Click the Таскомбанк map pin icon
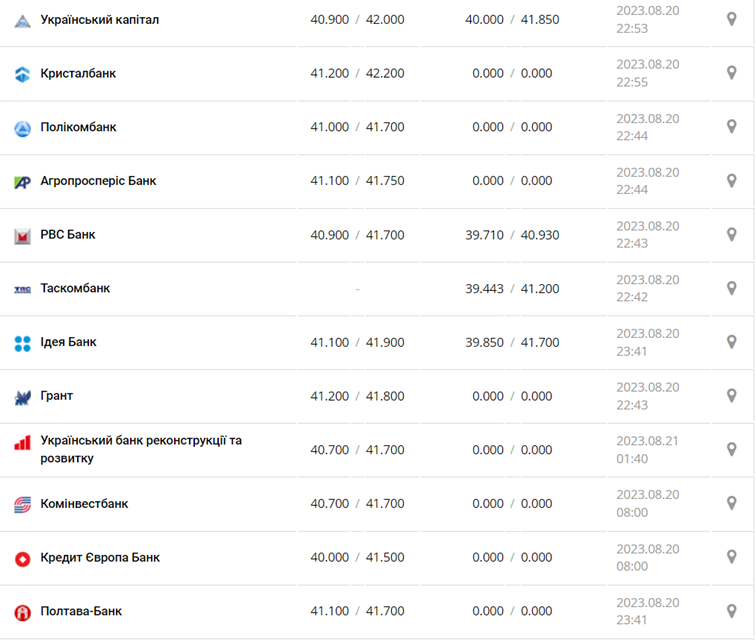The image size is (756, 640). 731,288
